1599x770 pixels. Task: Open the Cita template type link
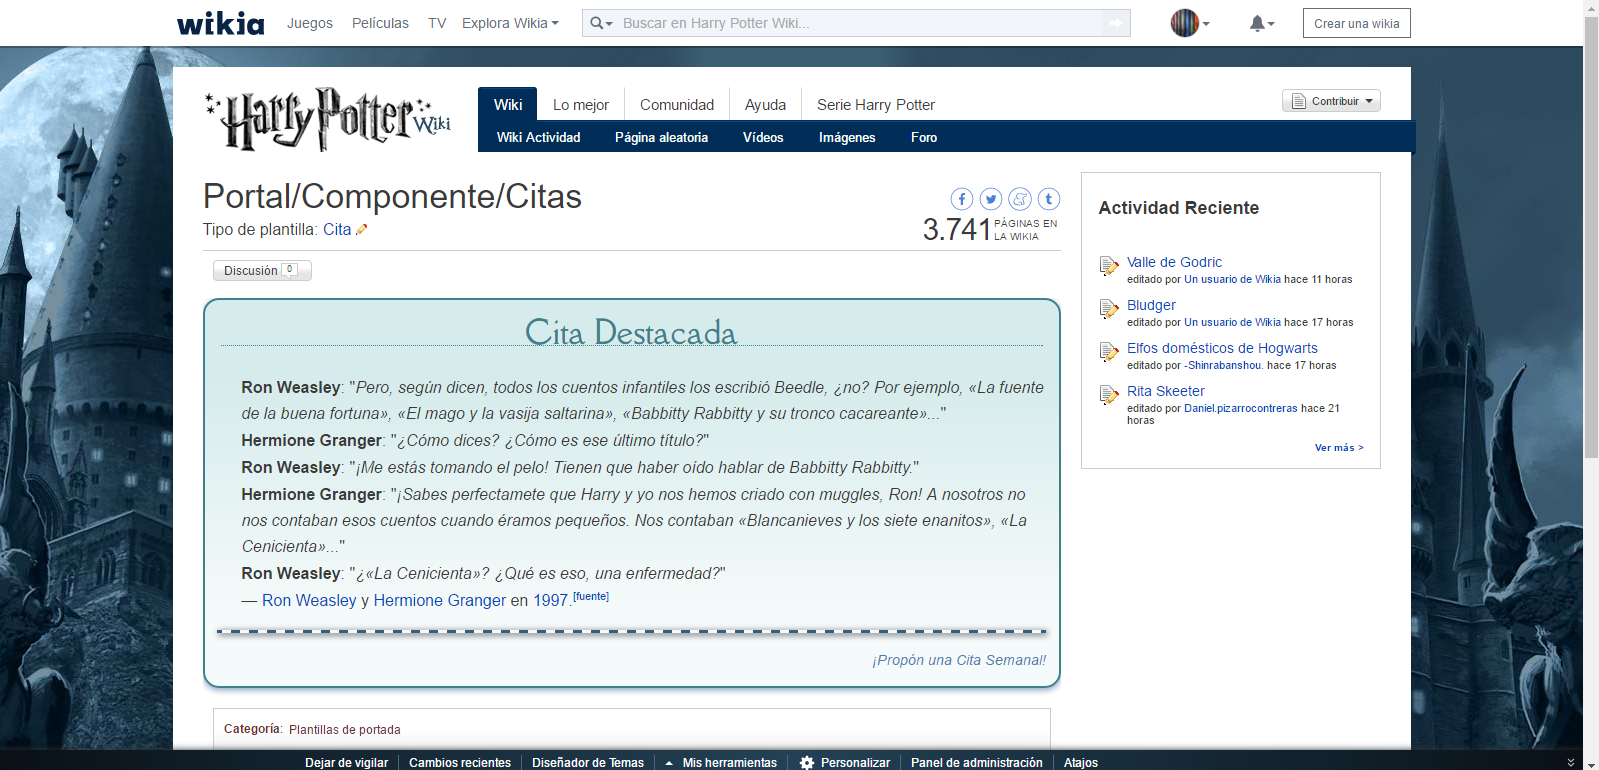point(337,229)
